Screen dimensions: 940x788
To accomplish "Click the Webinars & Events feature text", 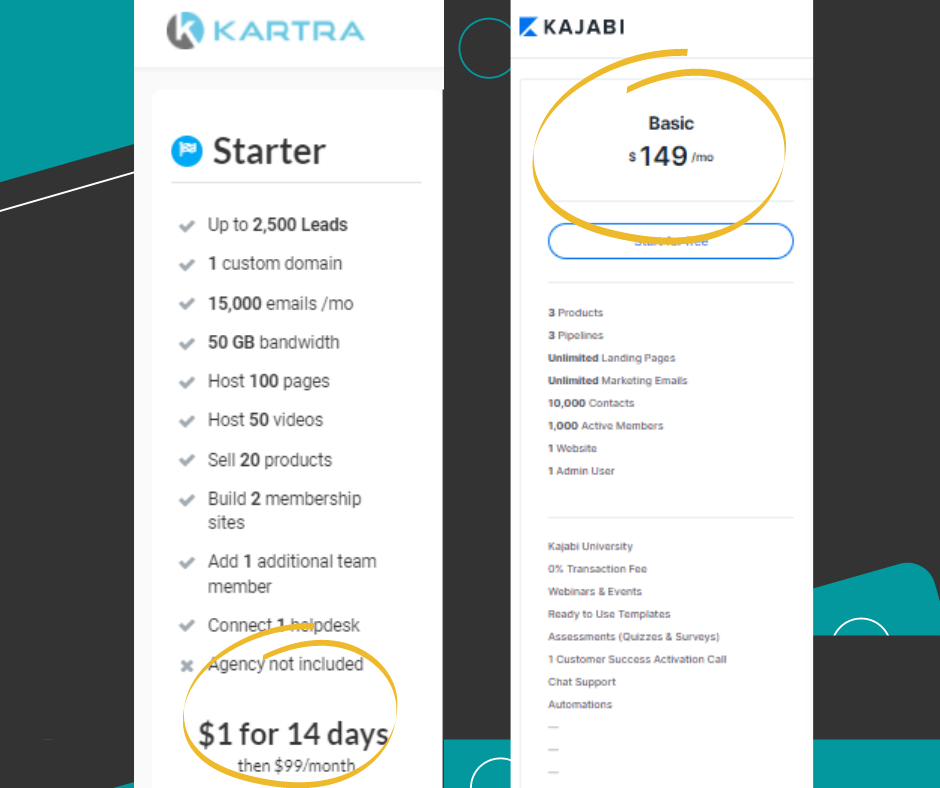I will click(x=595, y=591).
